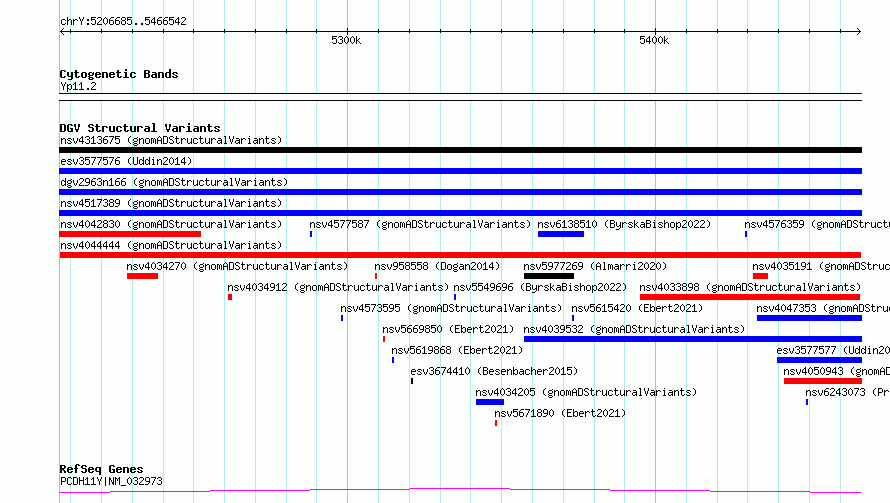Click the nsv4034270 variant label
The height and width of the screenshot is (503, 890).
237,266
